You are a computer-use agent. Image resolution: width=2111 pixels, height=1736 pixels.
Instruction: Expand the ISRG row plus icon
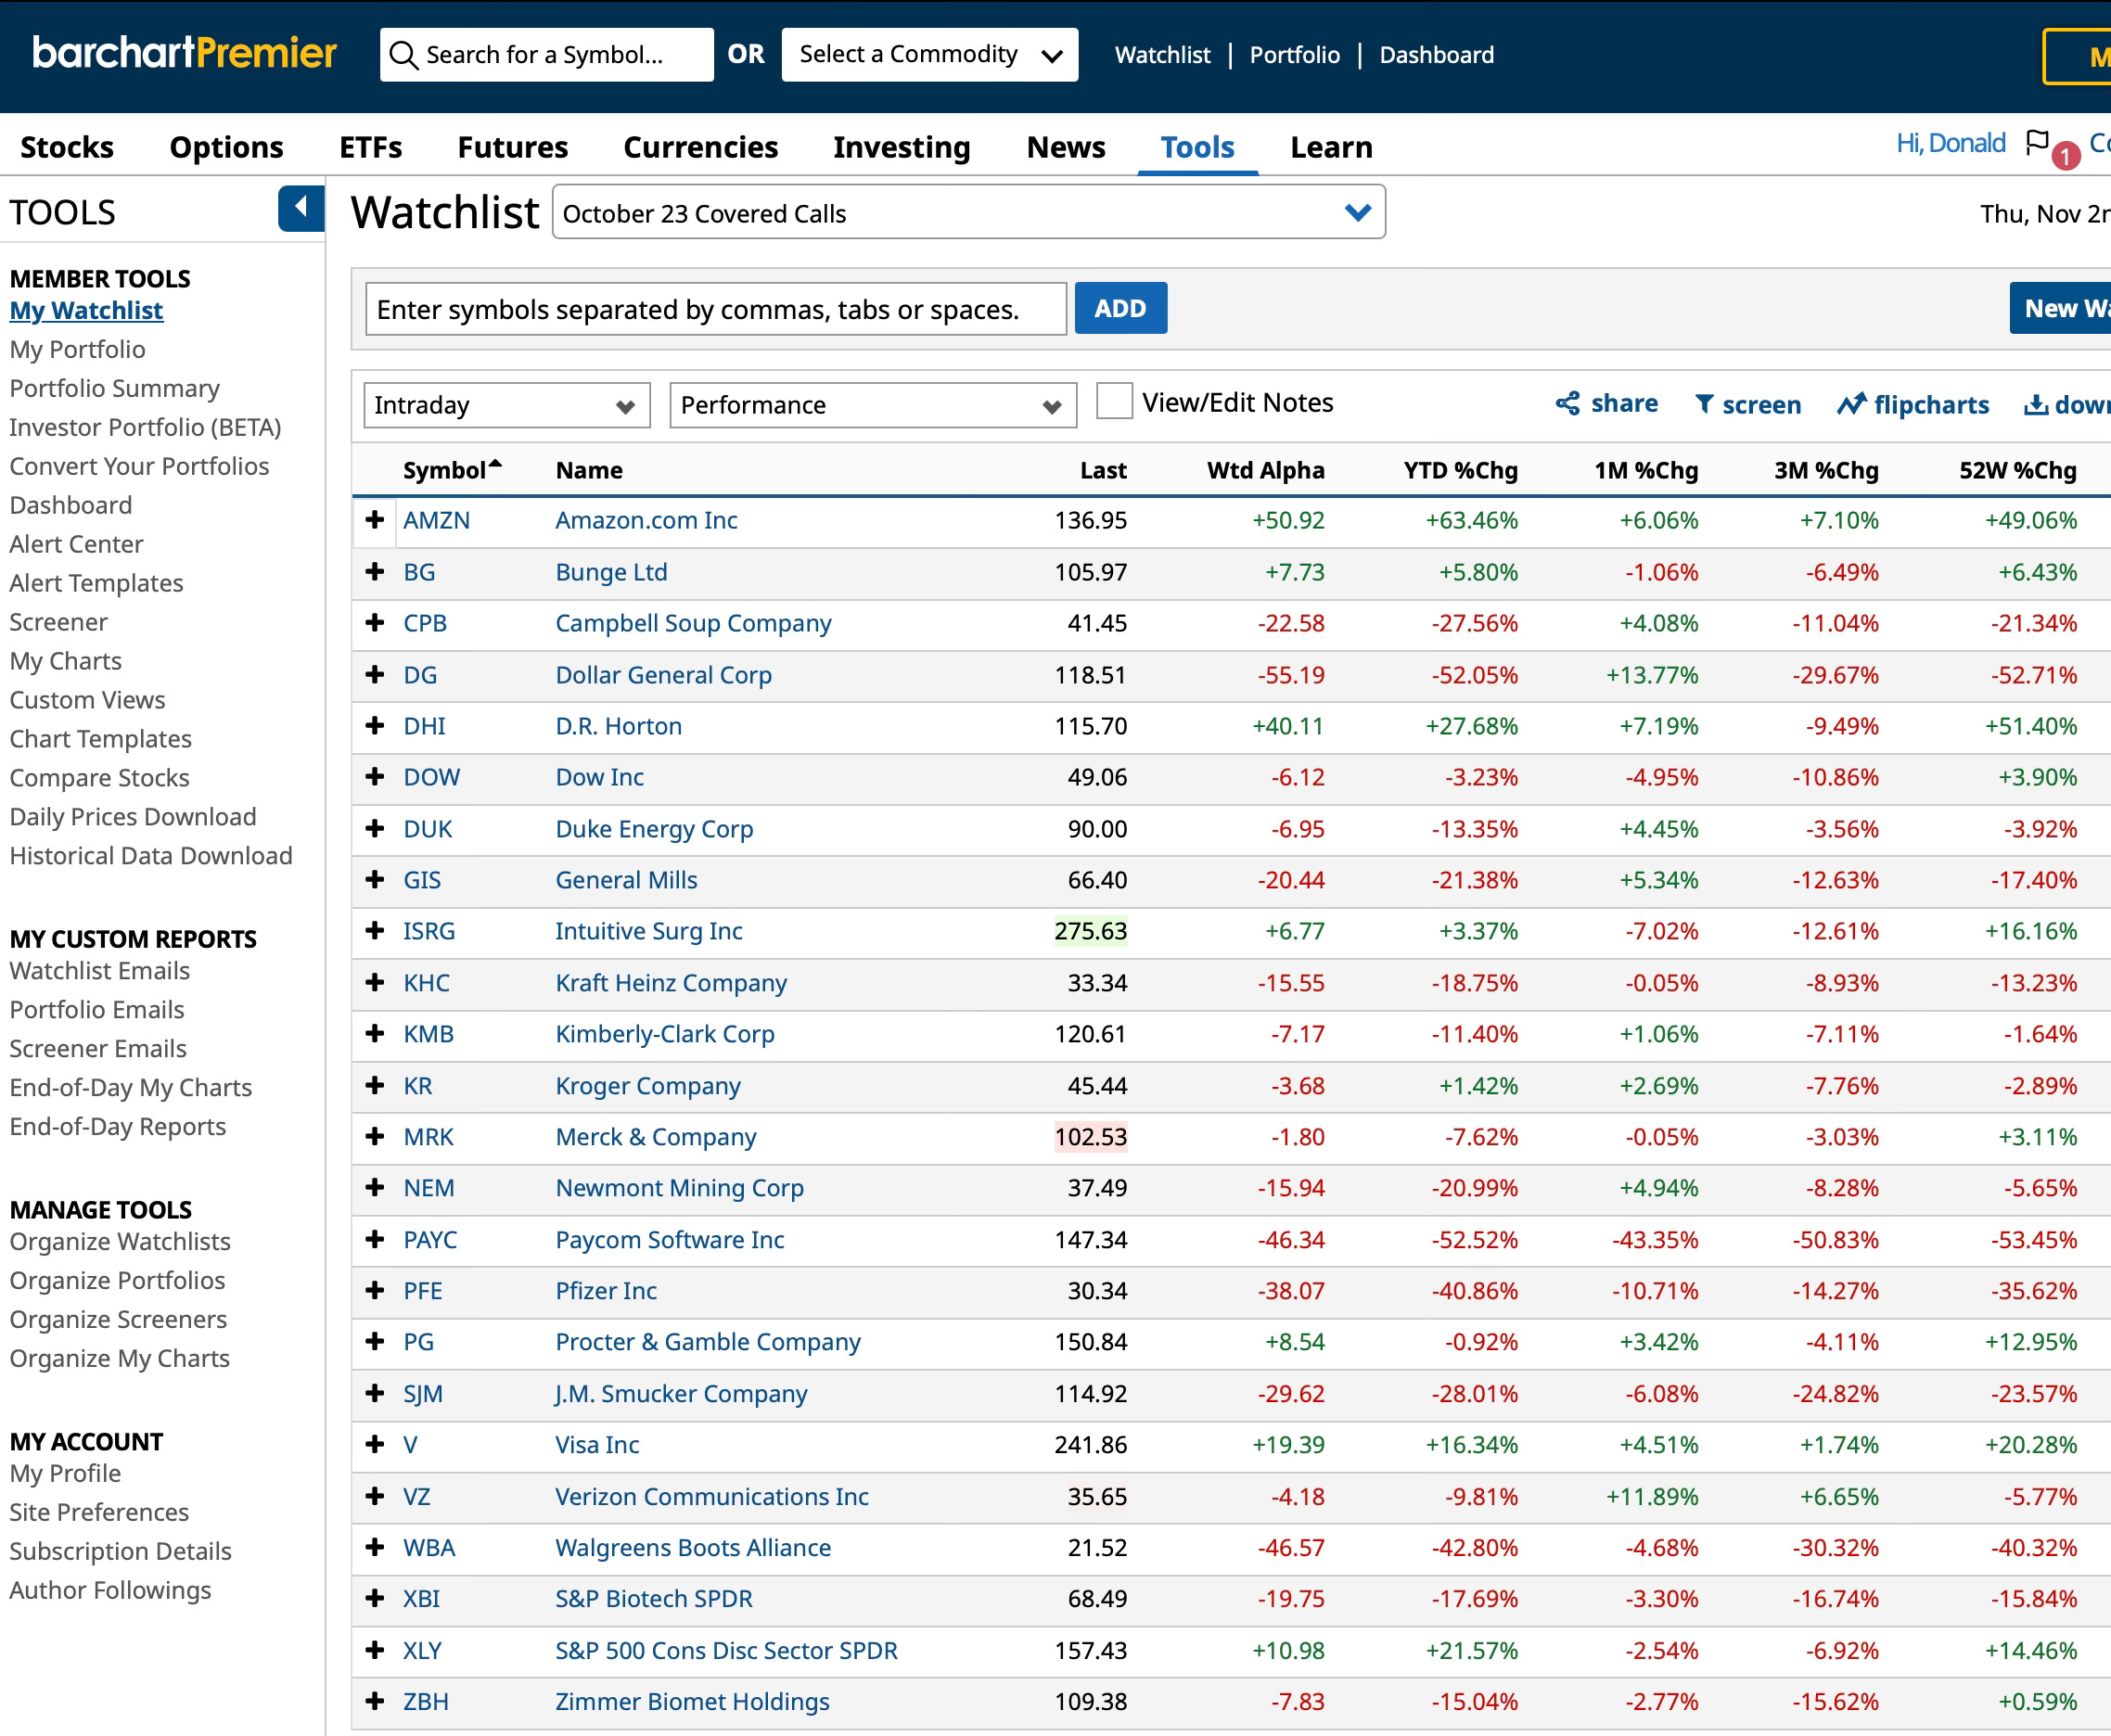click(x=375, y=931)
